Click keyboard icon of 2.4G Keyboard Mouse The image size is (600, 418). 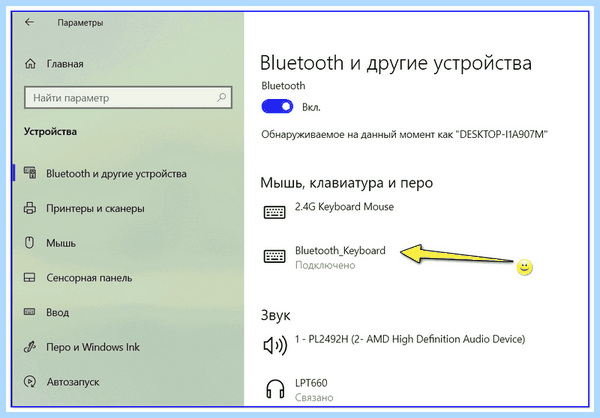[275, 212]
